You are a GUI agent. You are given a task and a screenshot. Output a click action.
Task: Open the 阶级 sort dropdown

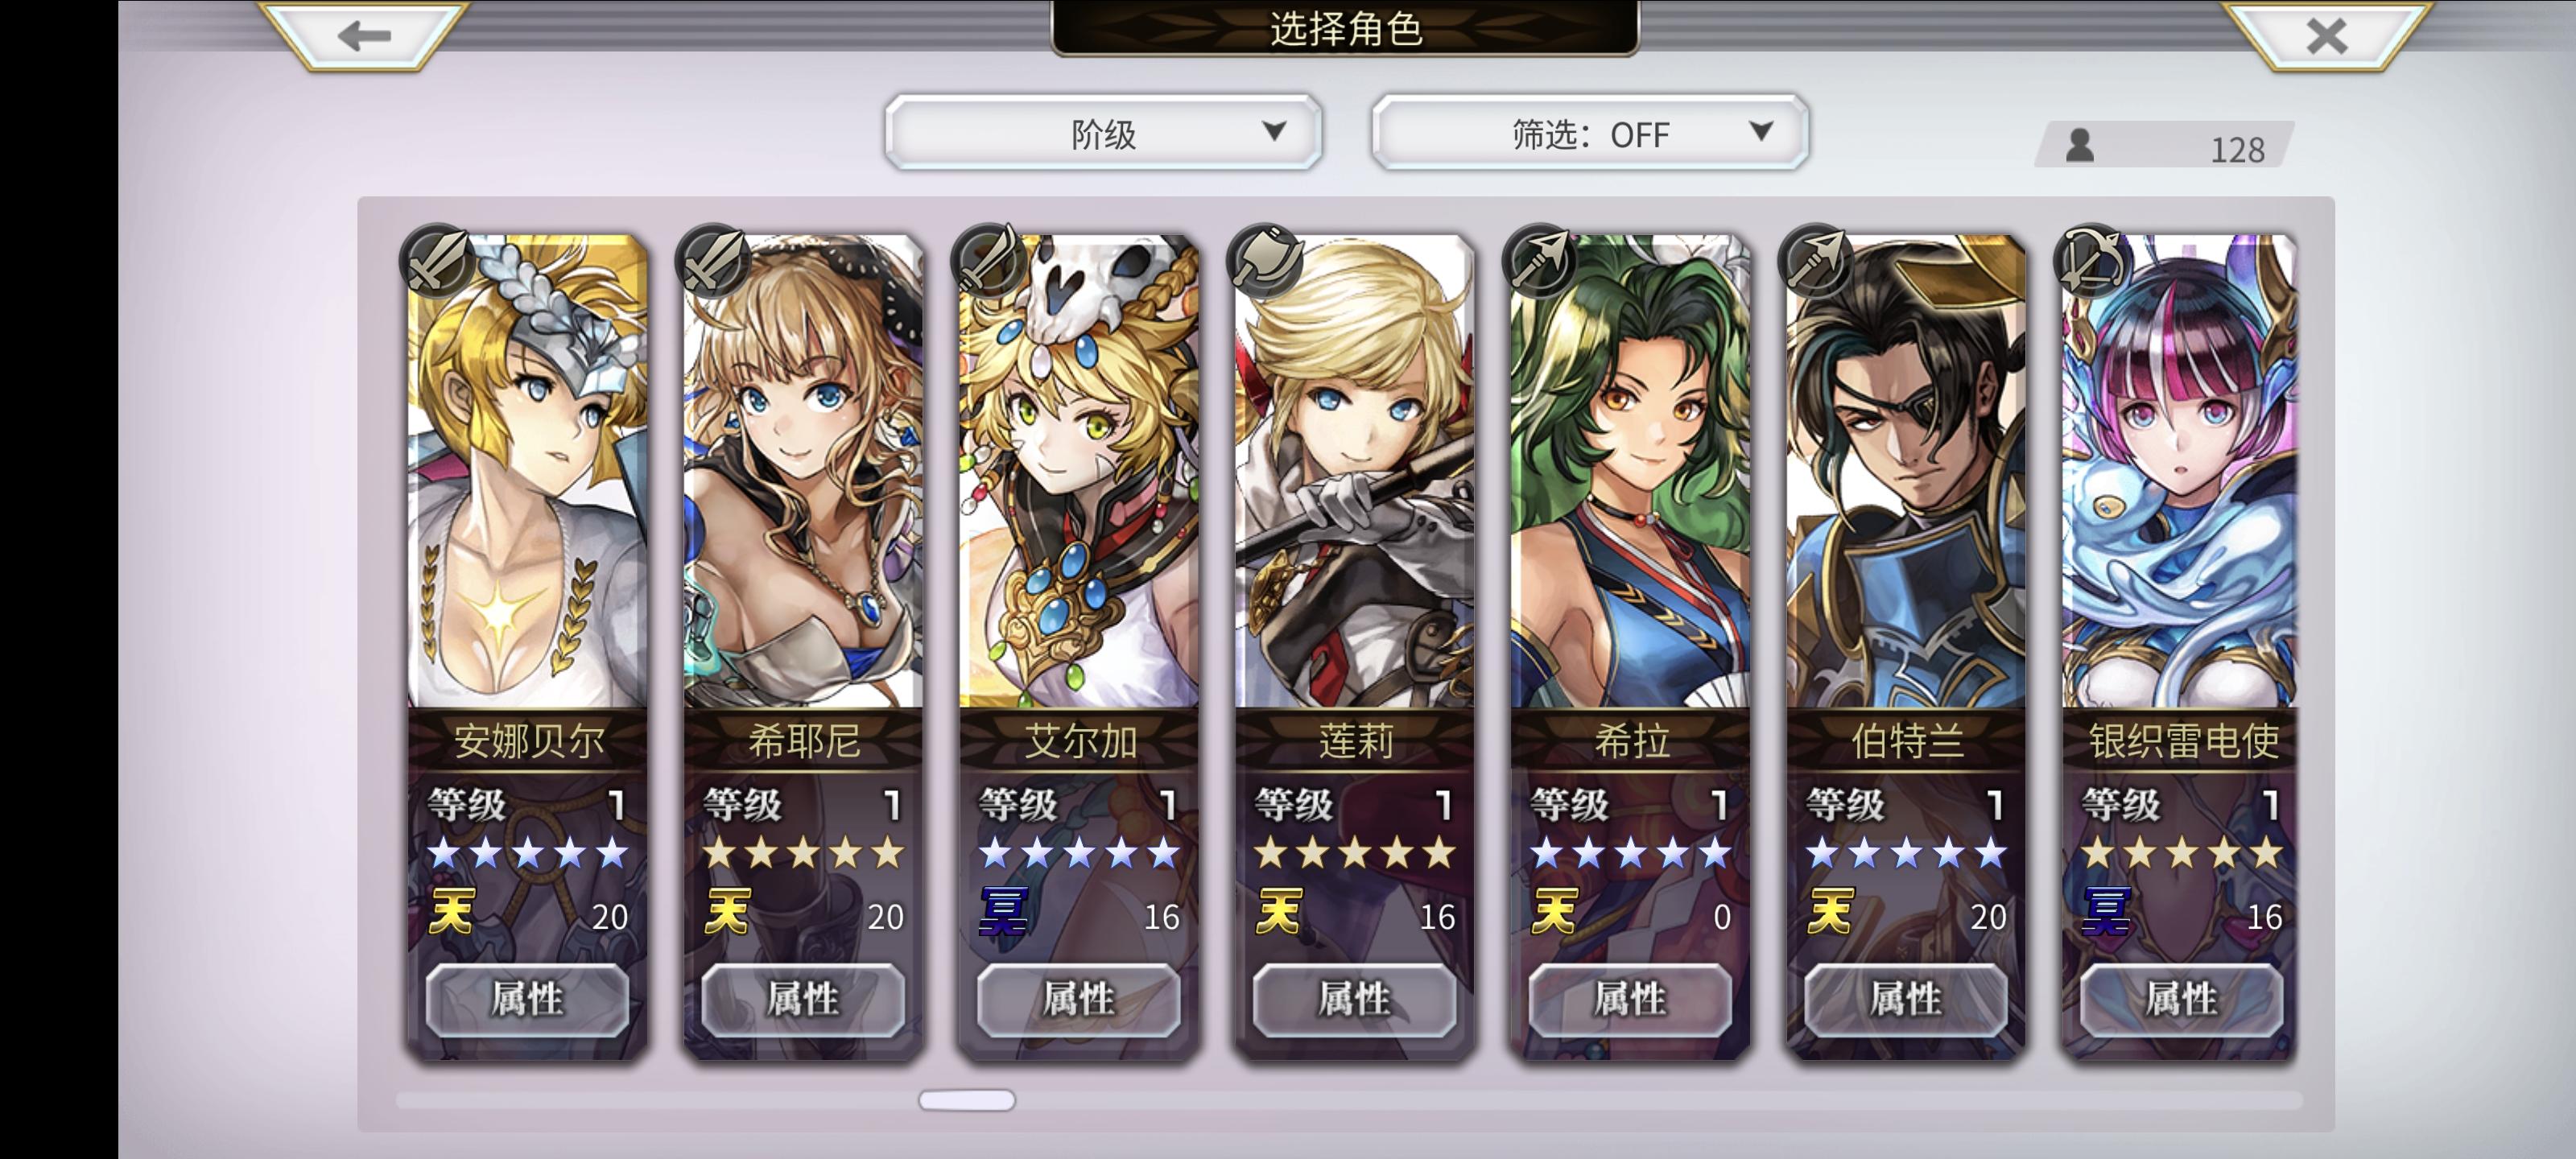[1104, 133]
